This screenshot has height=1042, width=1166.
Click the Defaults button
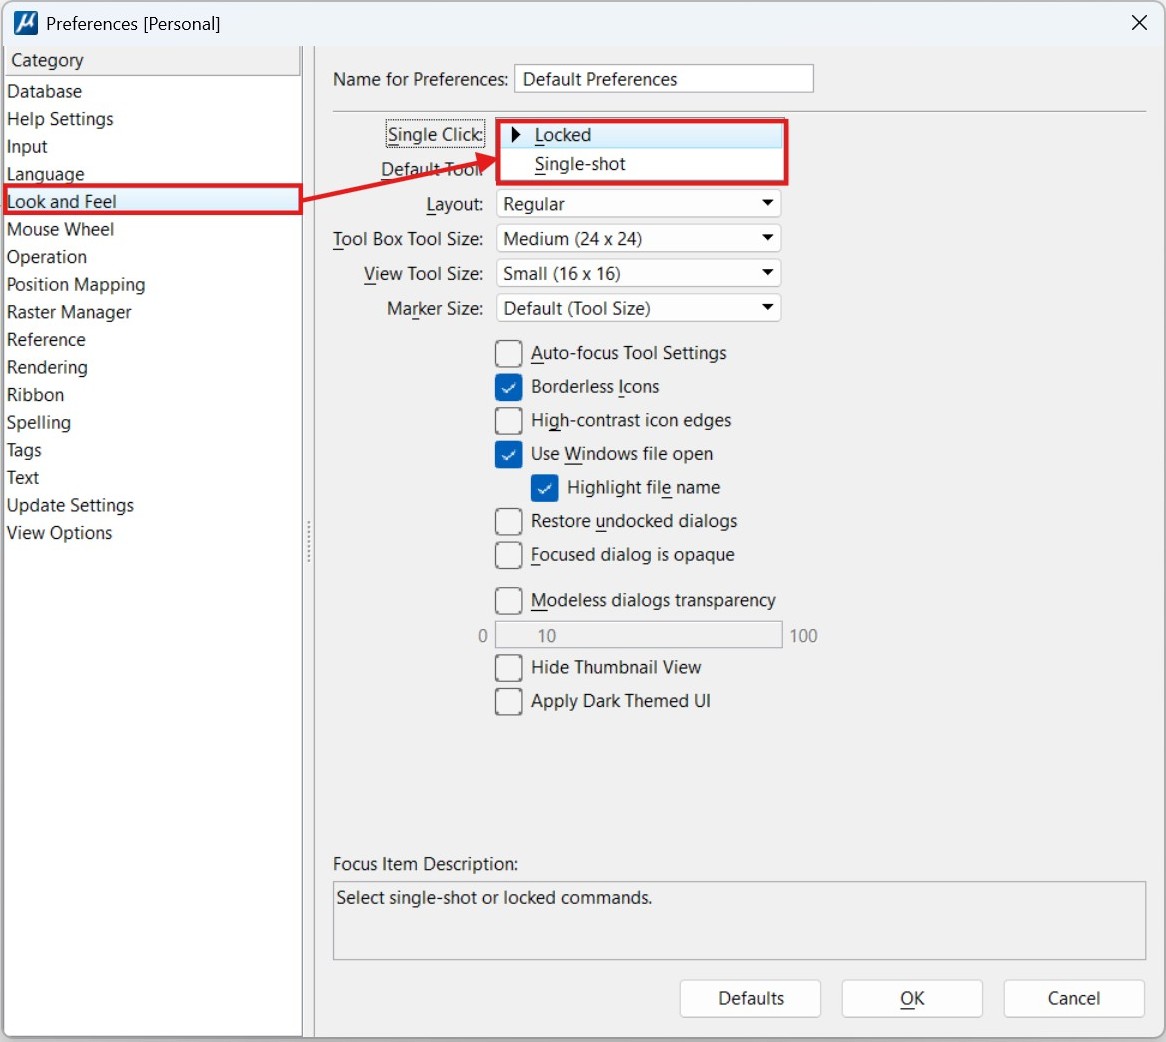(x=750, y=998)
